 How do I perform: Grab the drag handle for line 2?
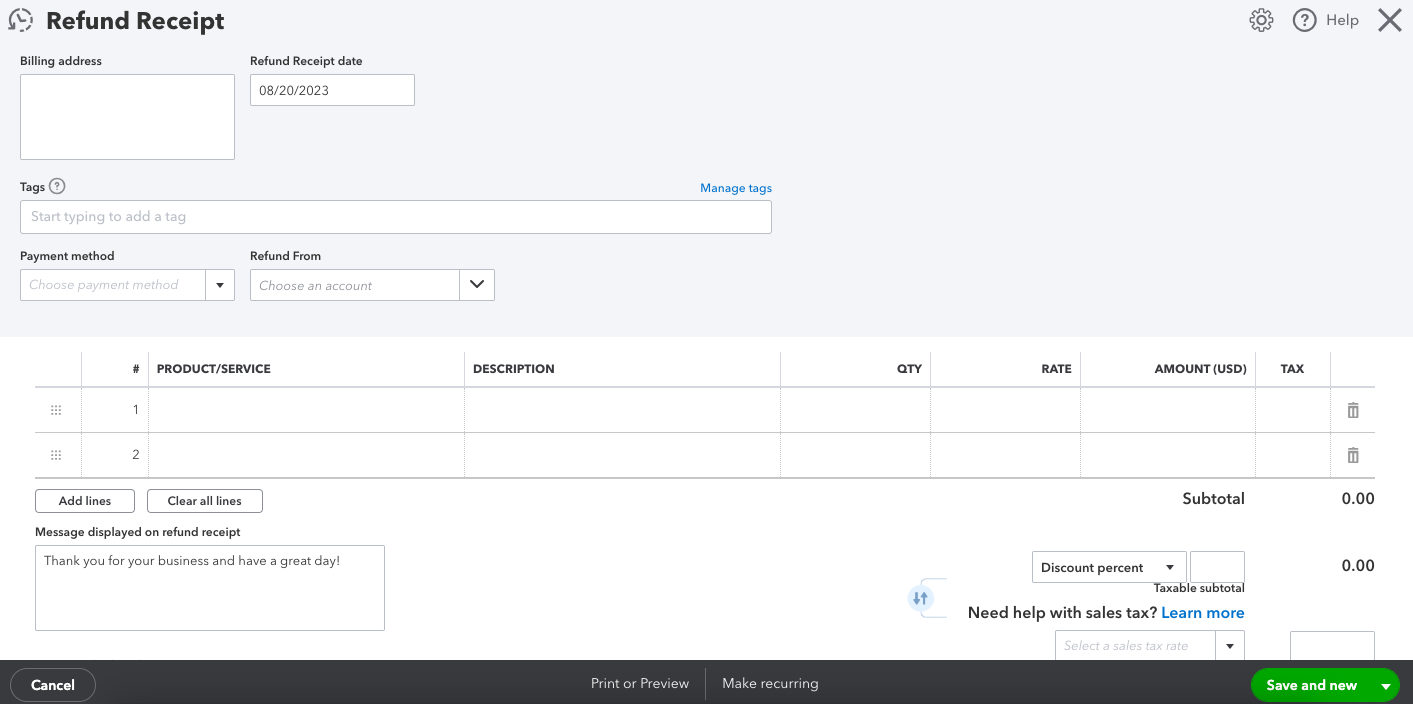(x=56, y=455)
